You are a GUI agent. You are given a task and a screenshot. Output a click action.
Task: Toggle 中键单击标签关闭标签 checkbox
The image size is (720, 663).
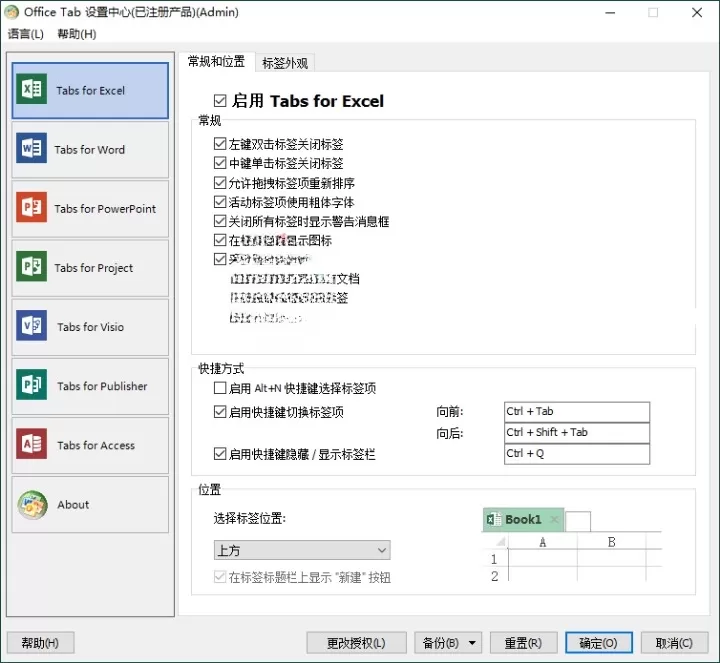(220, 163)
